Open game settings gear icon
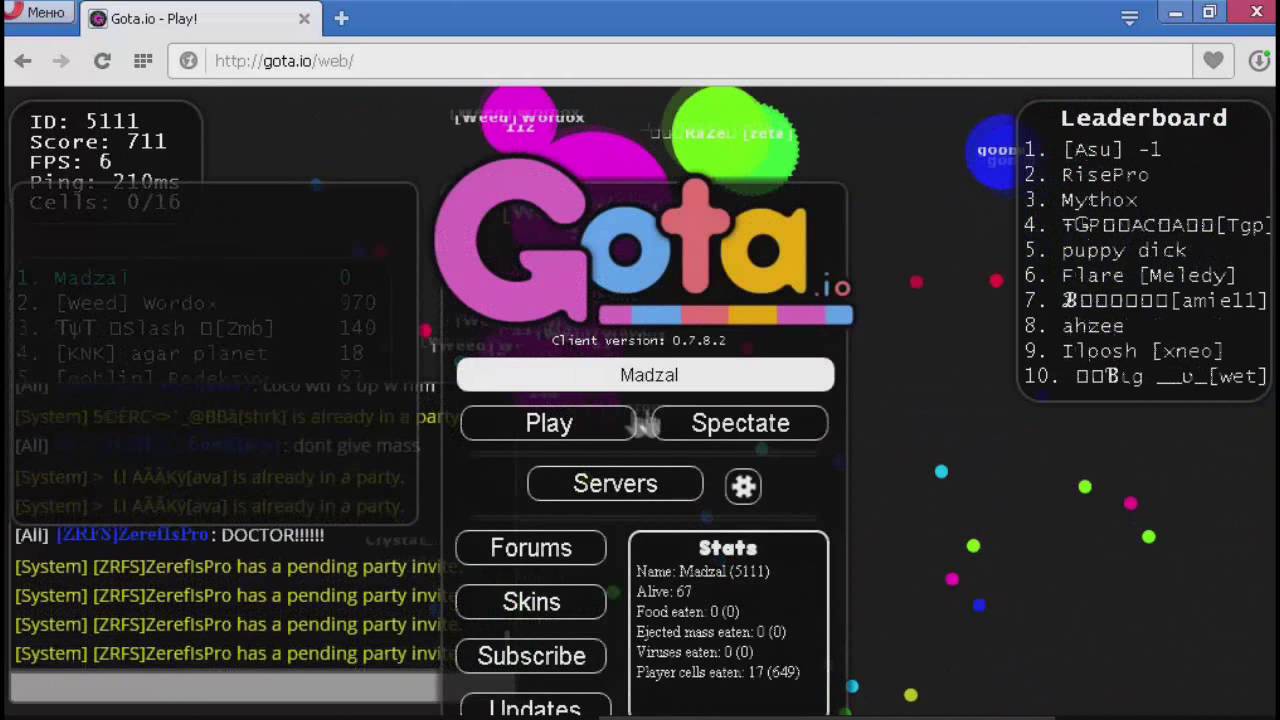The image size is (1280, 720). pyautogui.click(x=743, y=486)
